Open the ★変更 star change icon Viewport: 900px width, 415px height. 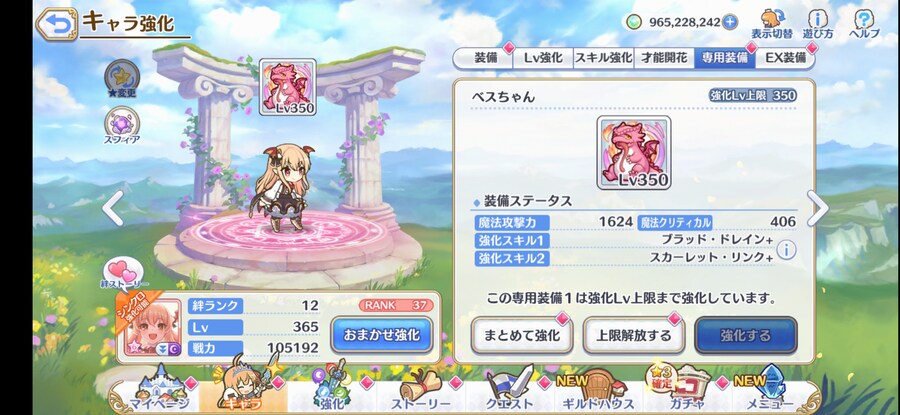[122, 79]
